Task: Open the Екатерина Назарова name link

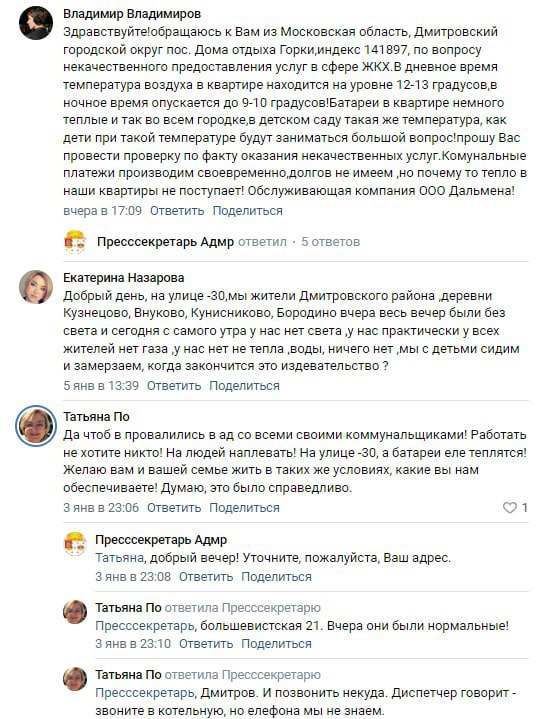Action: tap(124, 278)
